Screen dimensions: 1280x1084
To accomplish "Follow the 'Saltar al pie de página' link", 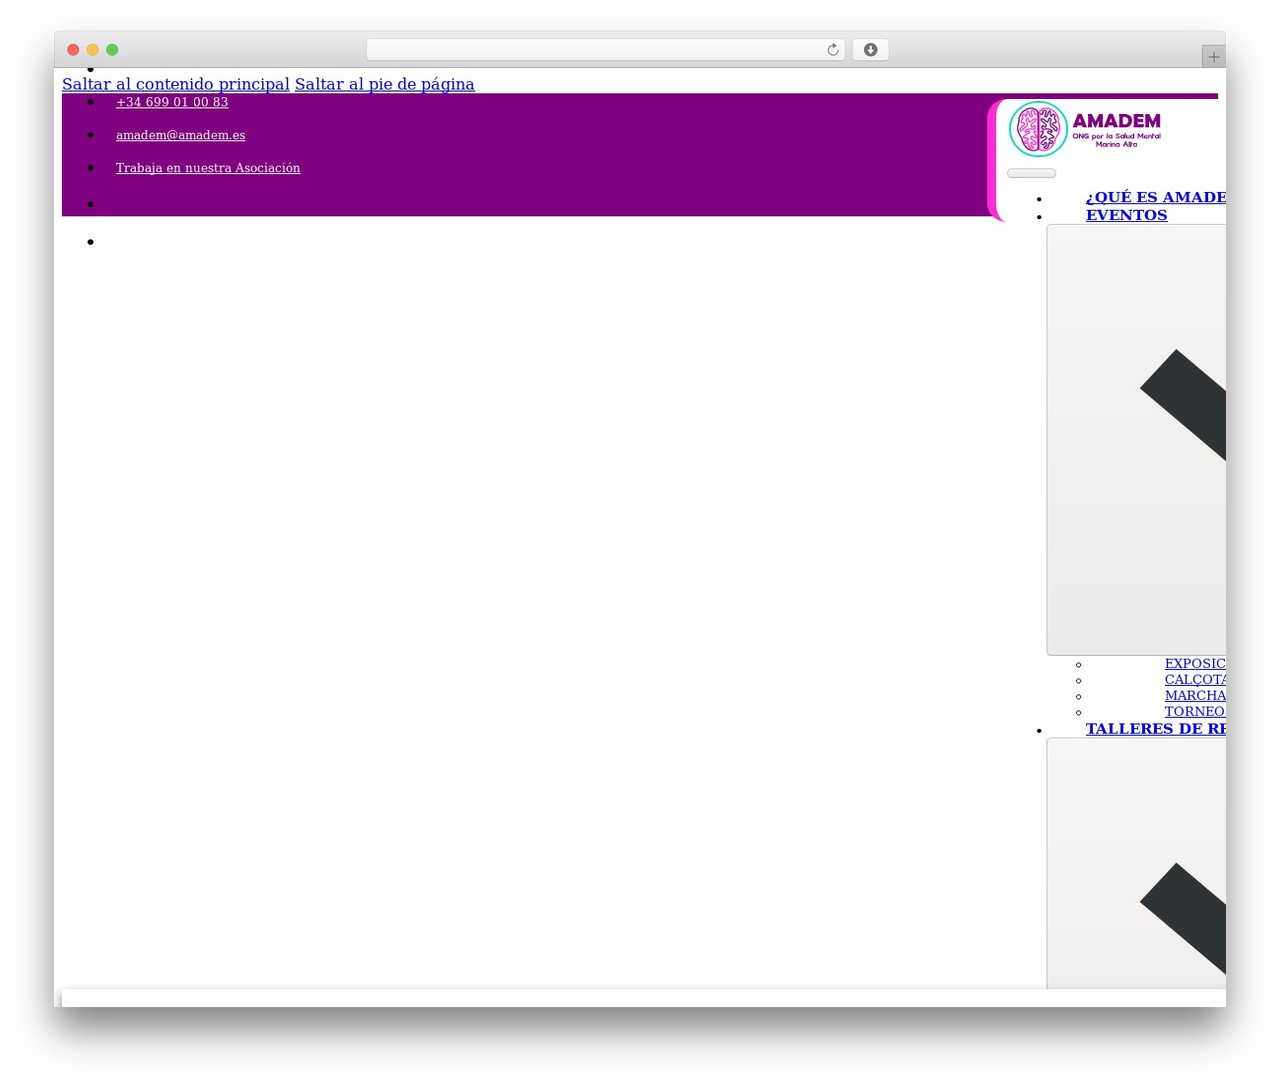I will [385, 84].
